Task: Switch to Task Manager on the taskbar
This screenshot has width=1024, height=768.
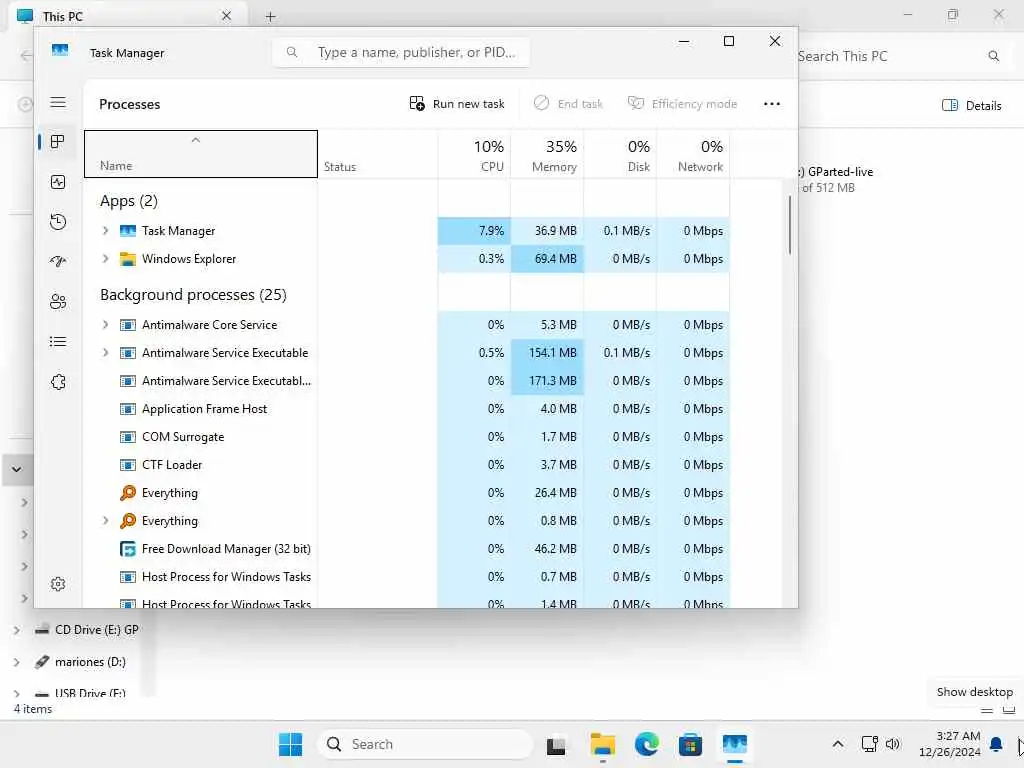Action: (x=735, y=744)
